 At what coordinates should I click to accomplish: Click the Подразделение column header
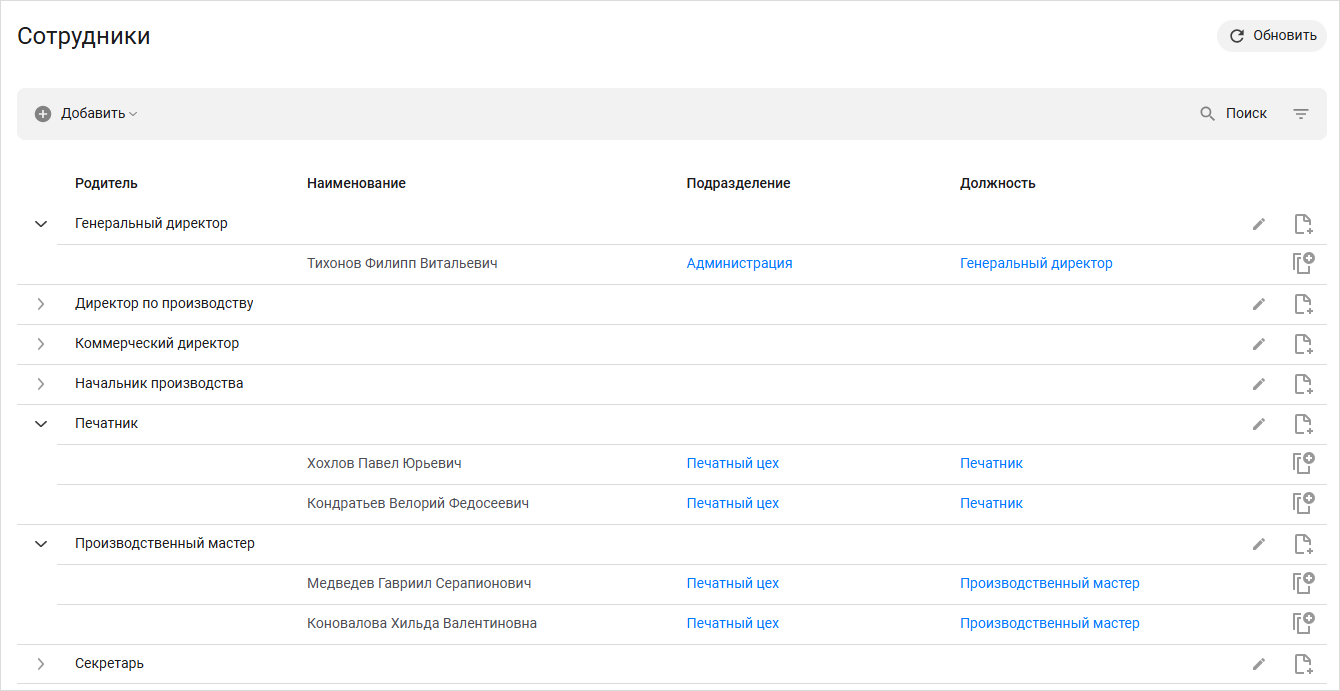click(x=738, y=184)
